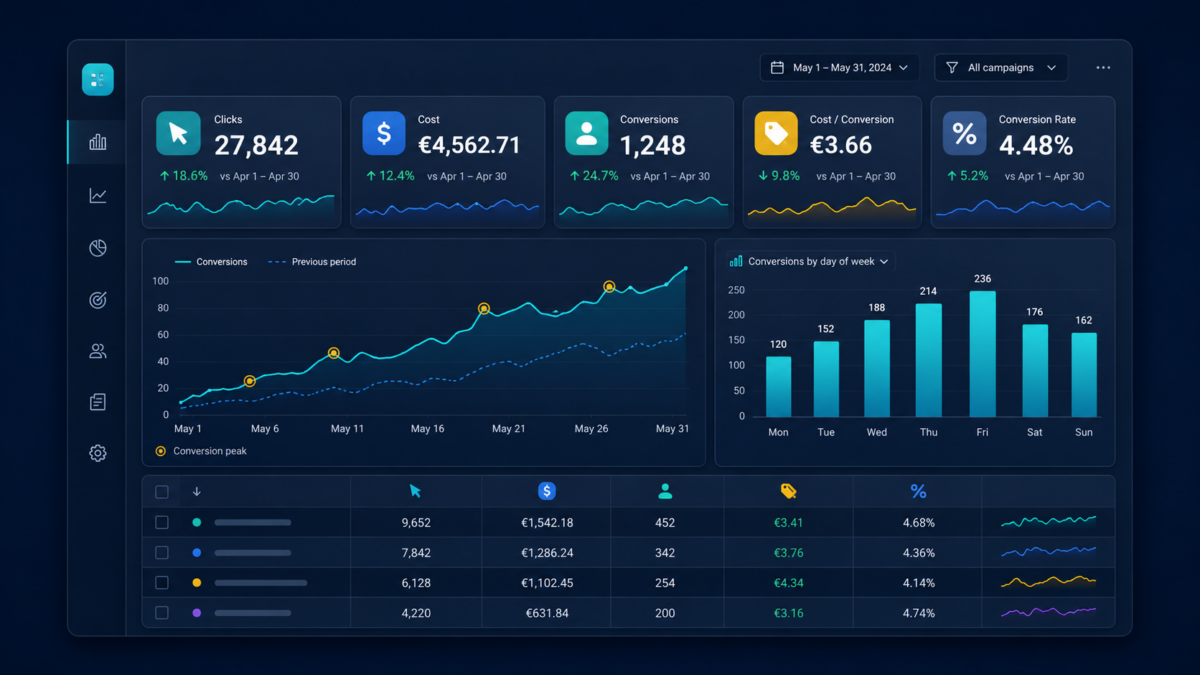The width and height of the screenshot is (1200, 675).
Task: Click the conversion peak marker near May 21
Action: [x=484, y=309]
